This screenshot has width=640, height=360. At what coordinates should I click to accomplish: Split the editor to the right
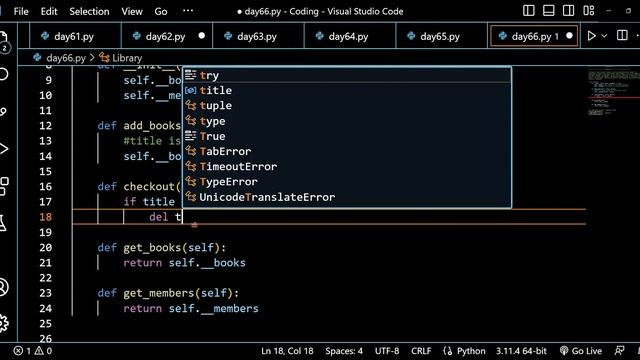click(622, 36)
